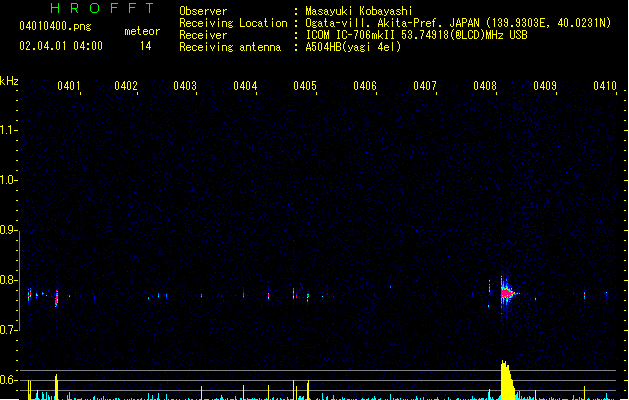
Task: Click the 0403 time marker
Action: tap(185, 86)
